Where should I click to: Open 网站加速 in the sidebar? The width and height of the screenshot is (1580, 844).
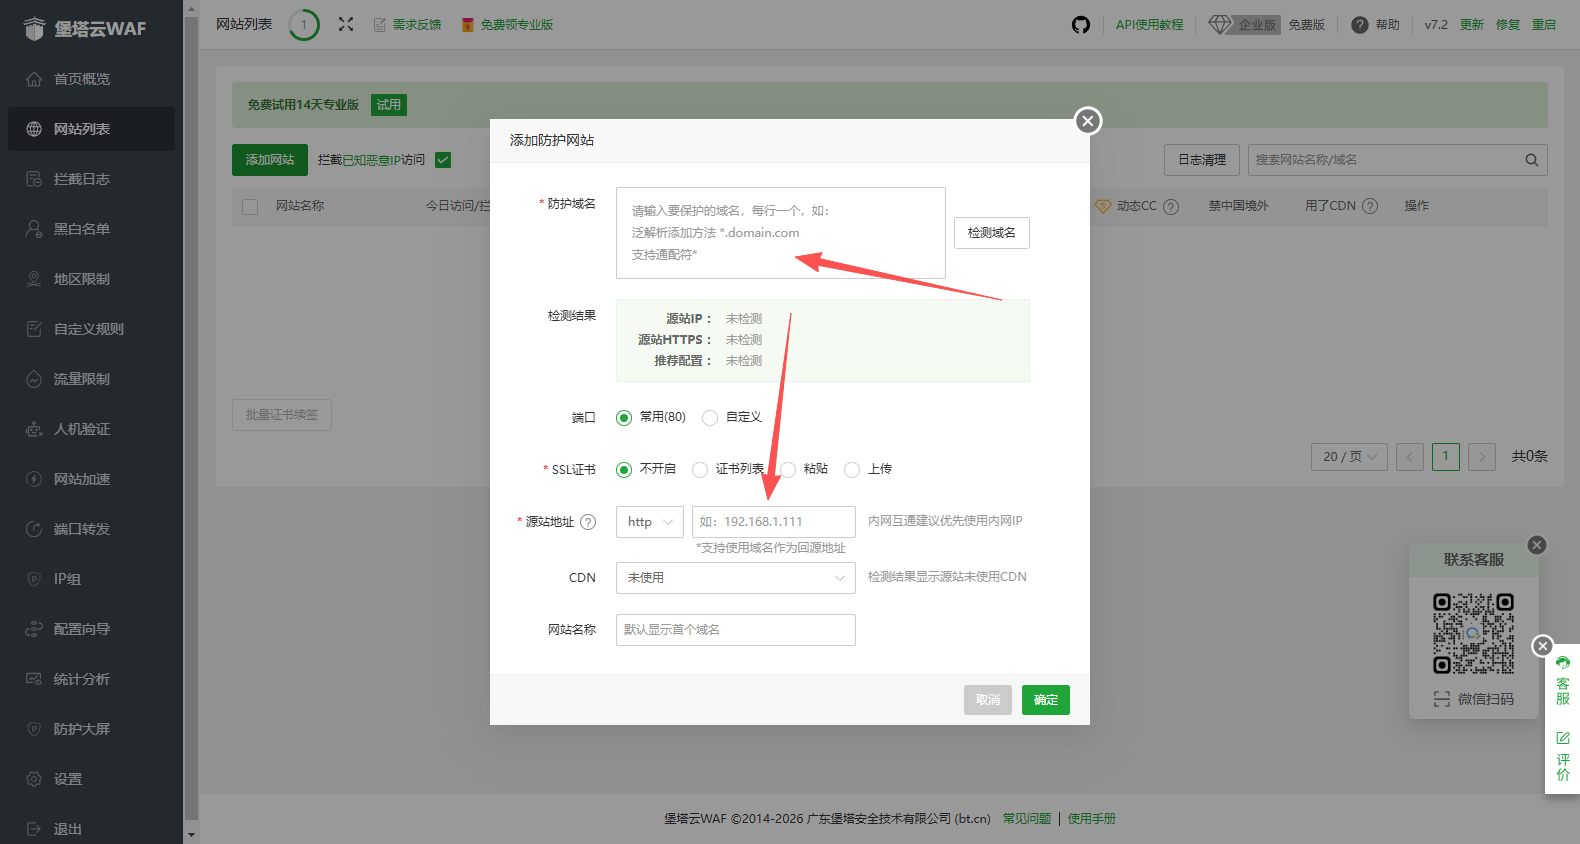point(91,479)
